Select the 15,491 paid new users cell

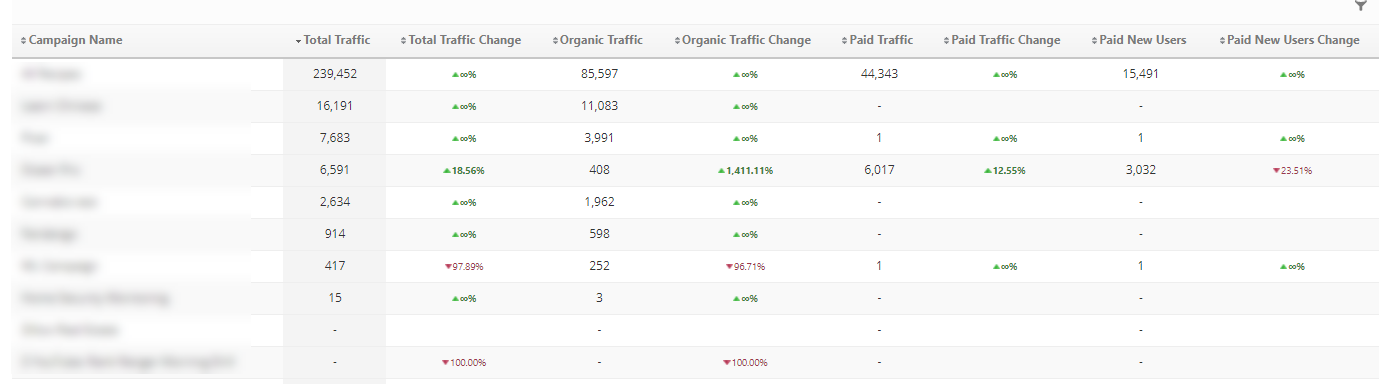click(1140, 74)
